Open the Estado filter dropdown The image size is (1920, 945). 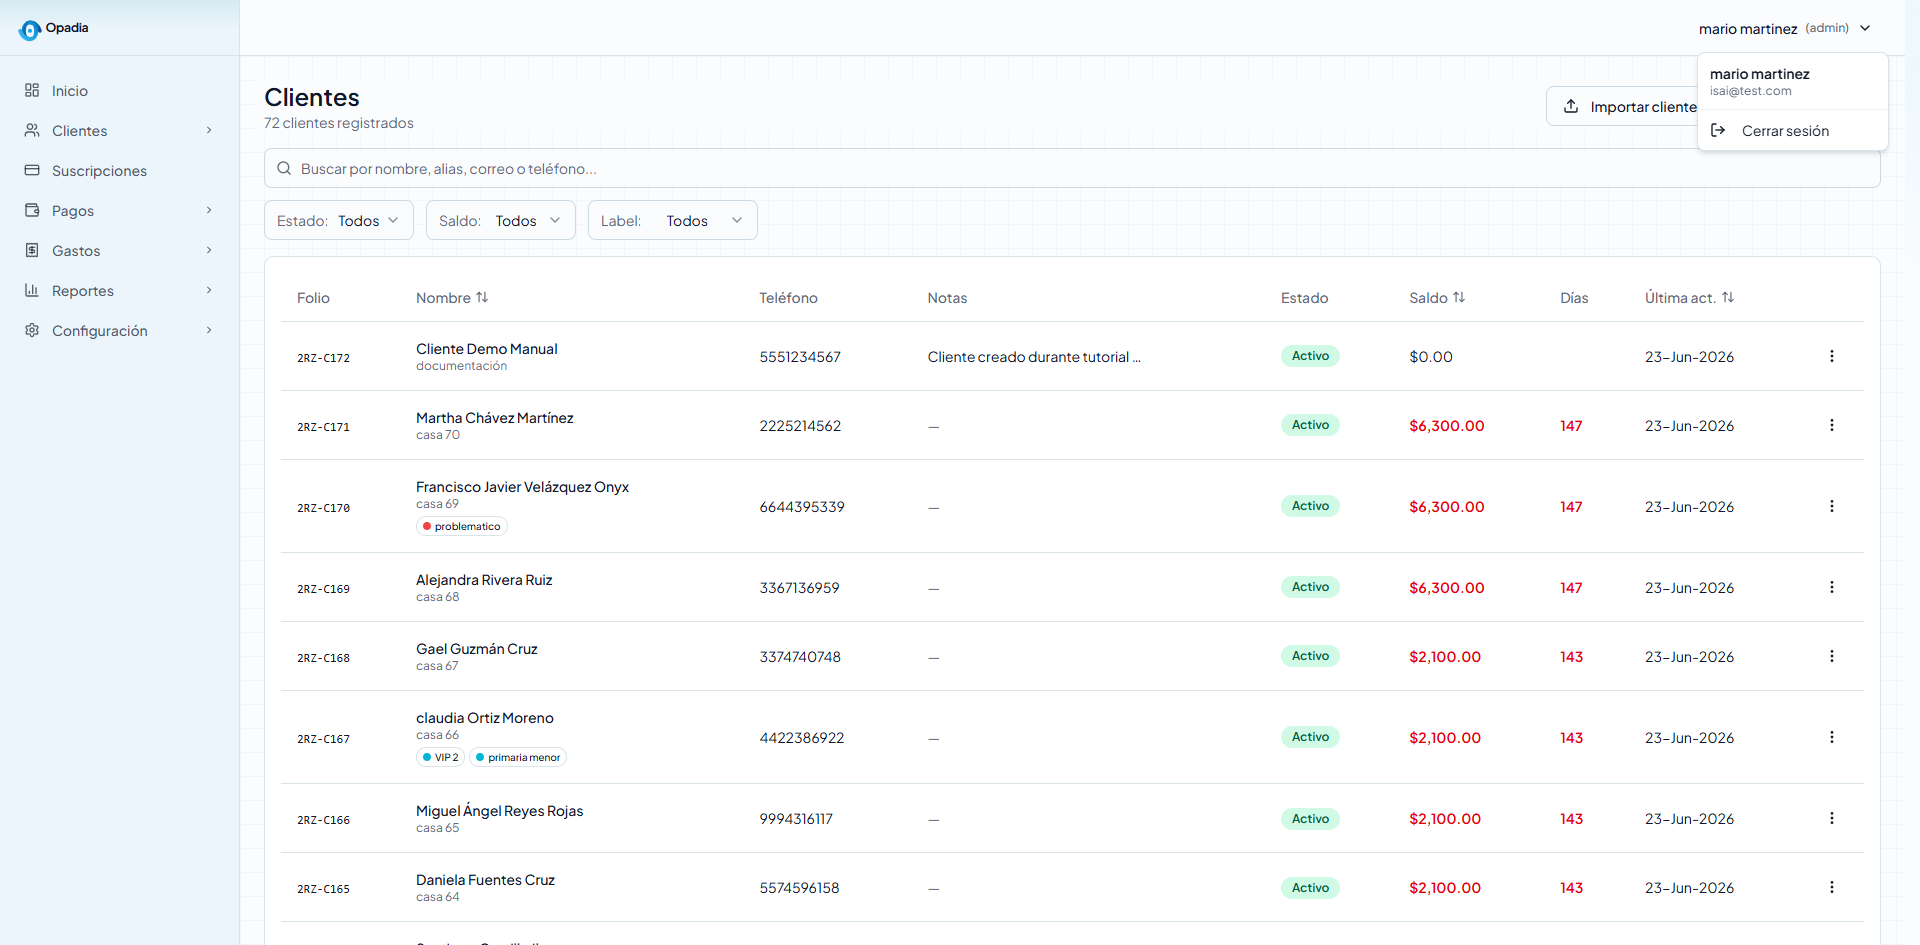[339, 220]
